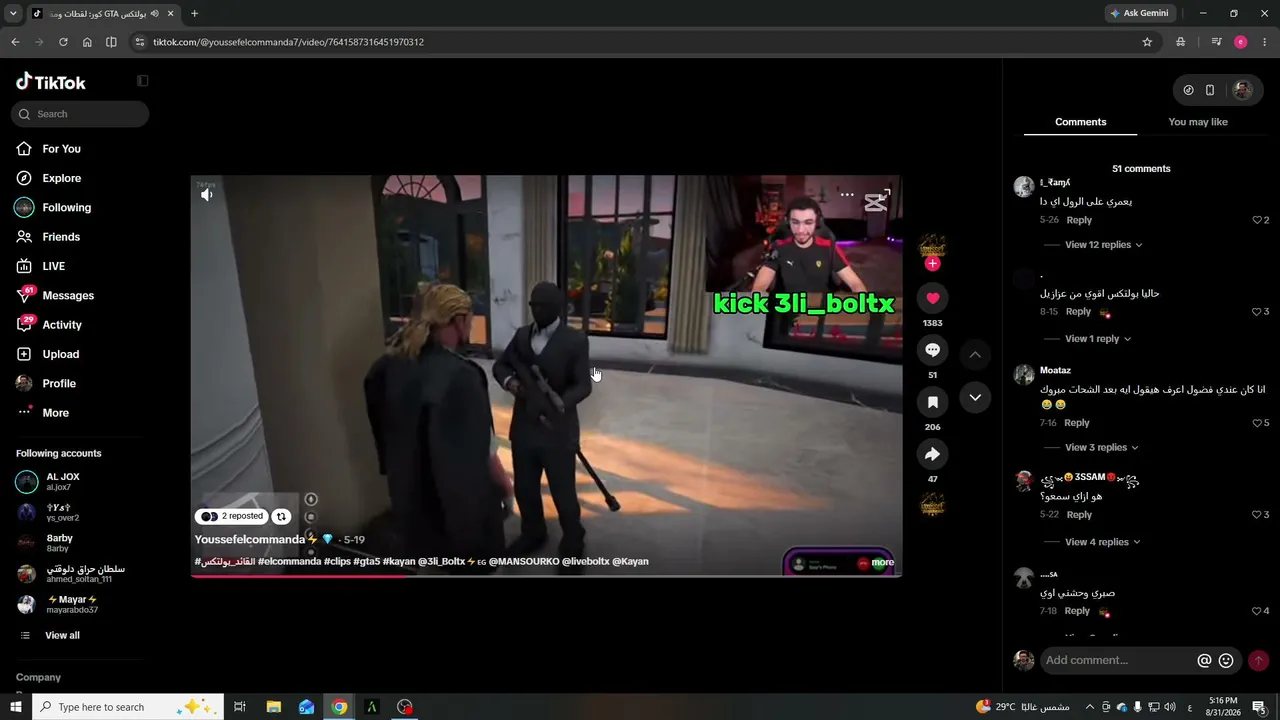Bookmark this tab with the star icon

pos(1147,42)
